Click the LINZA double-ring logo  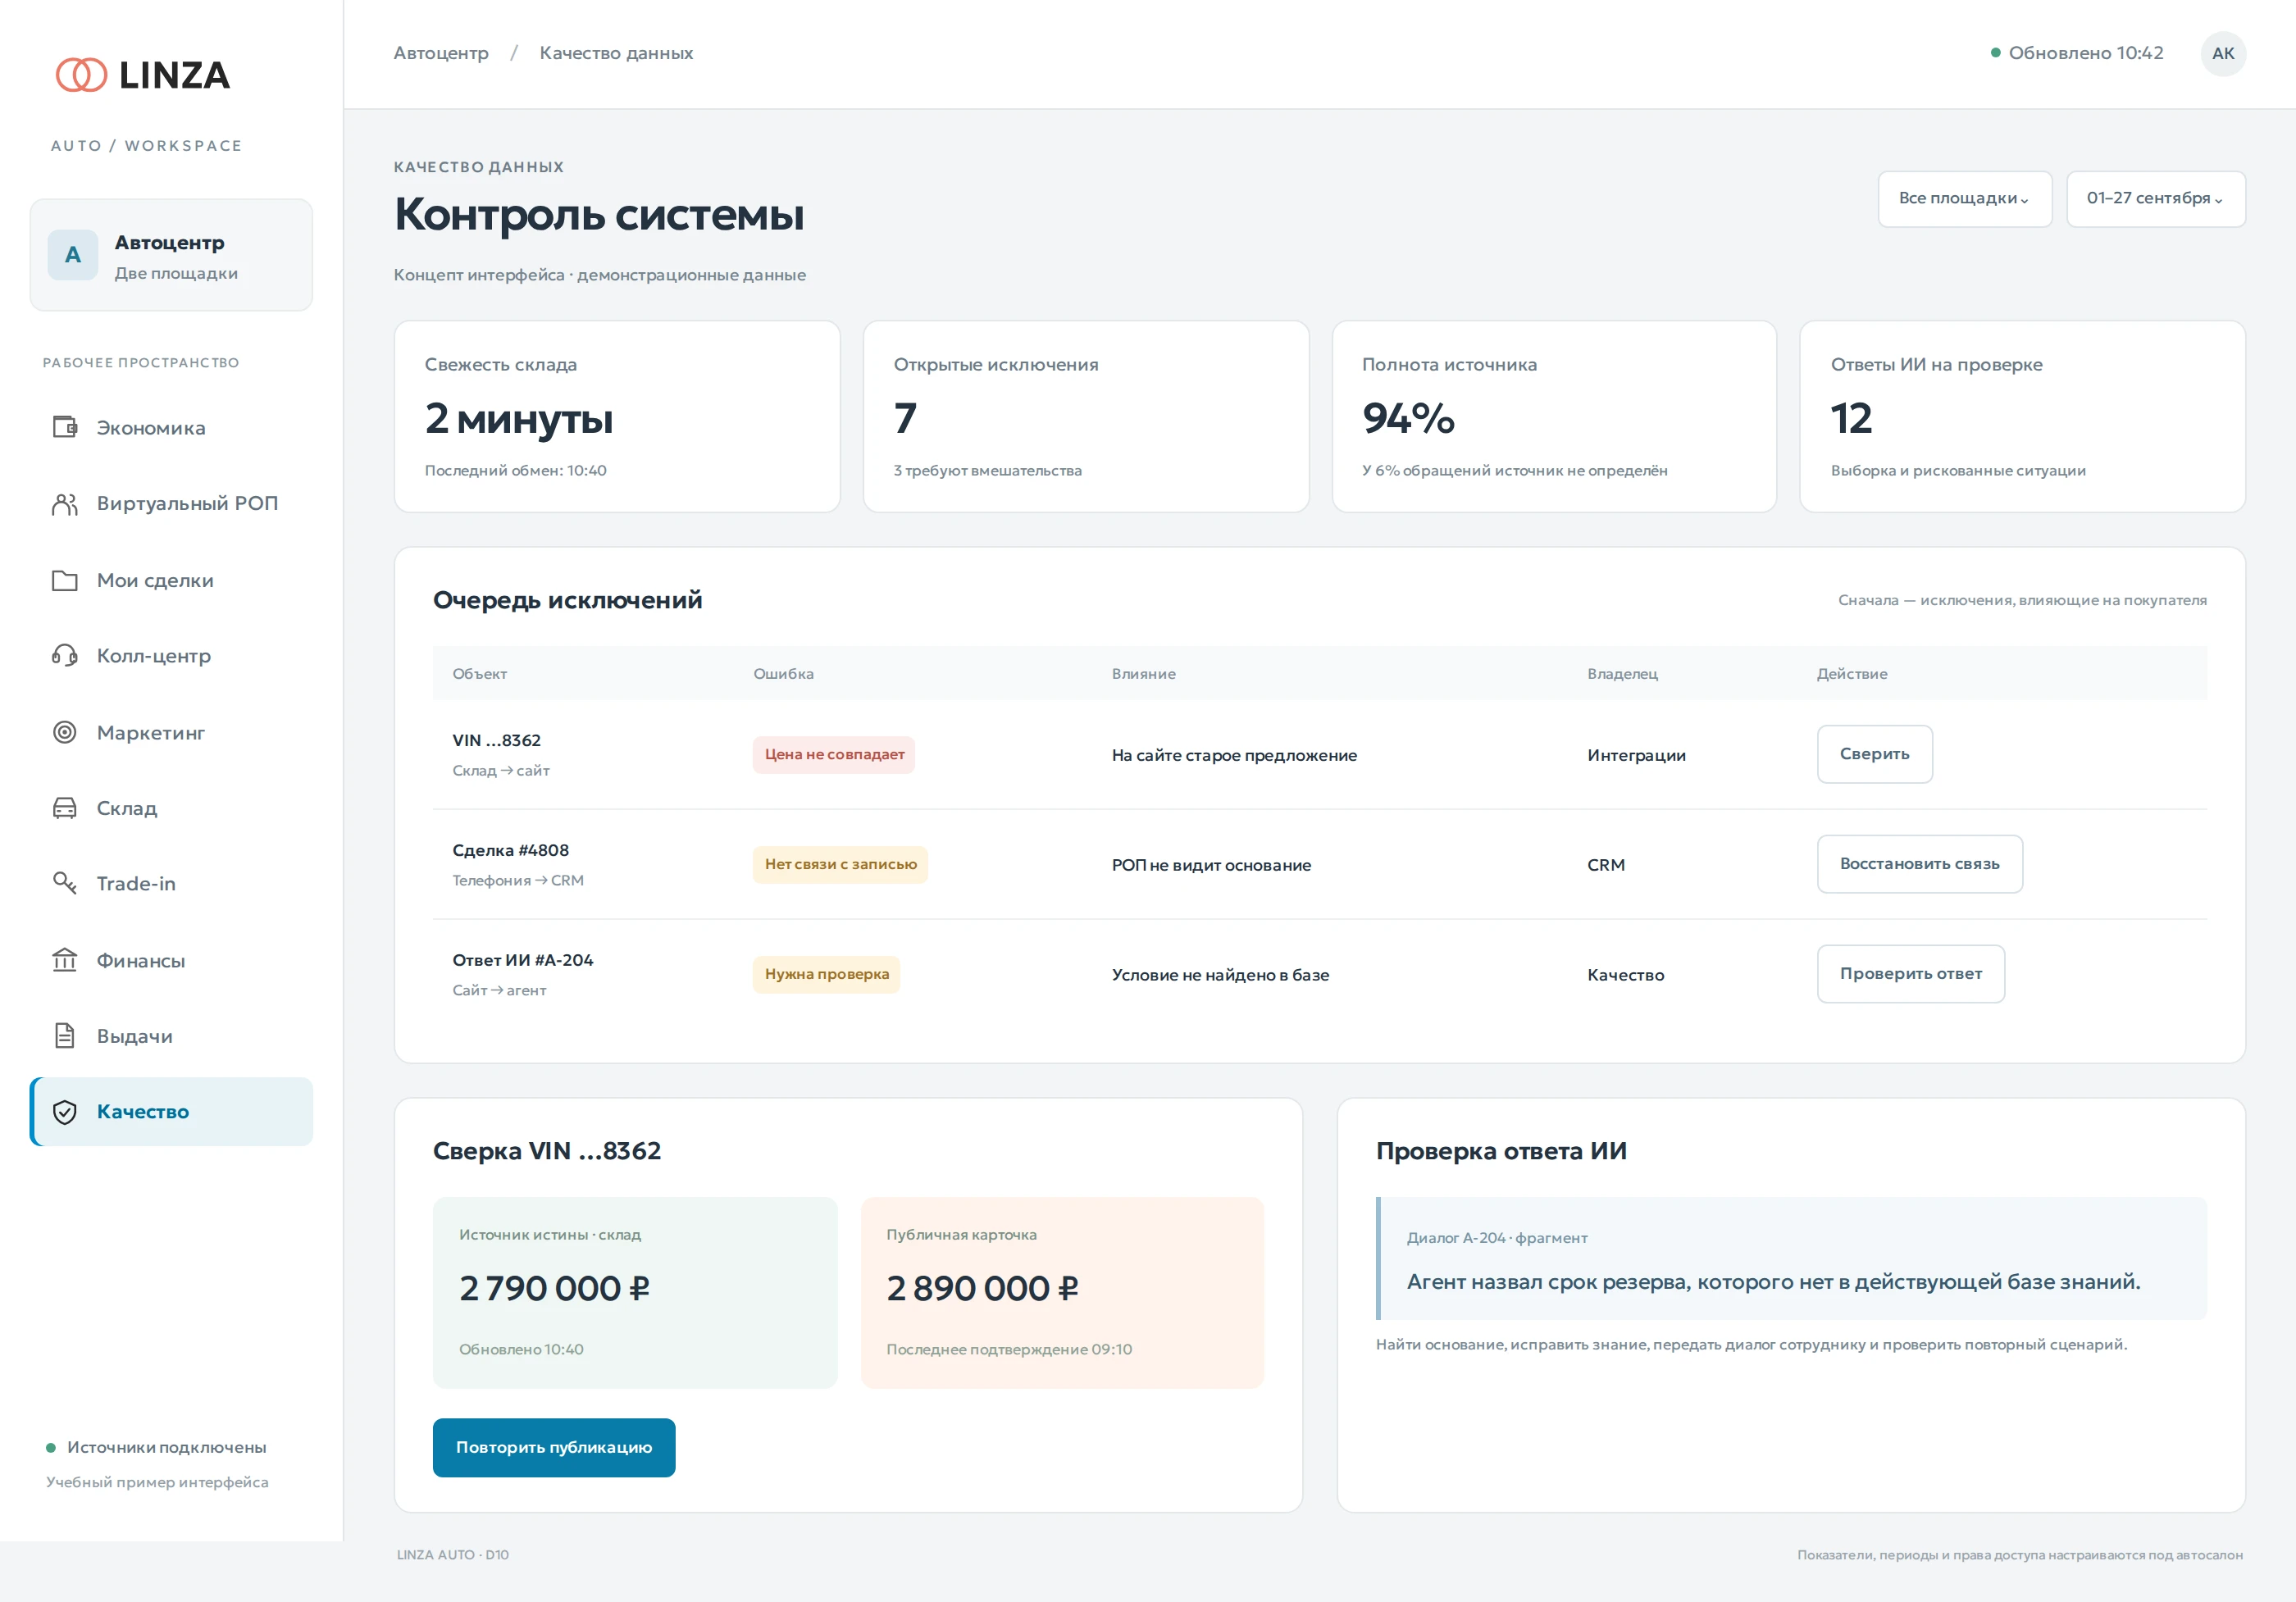tap(81, 75)
